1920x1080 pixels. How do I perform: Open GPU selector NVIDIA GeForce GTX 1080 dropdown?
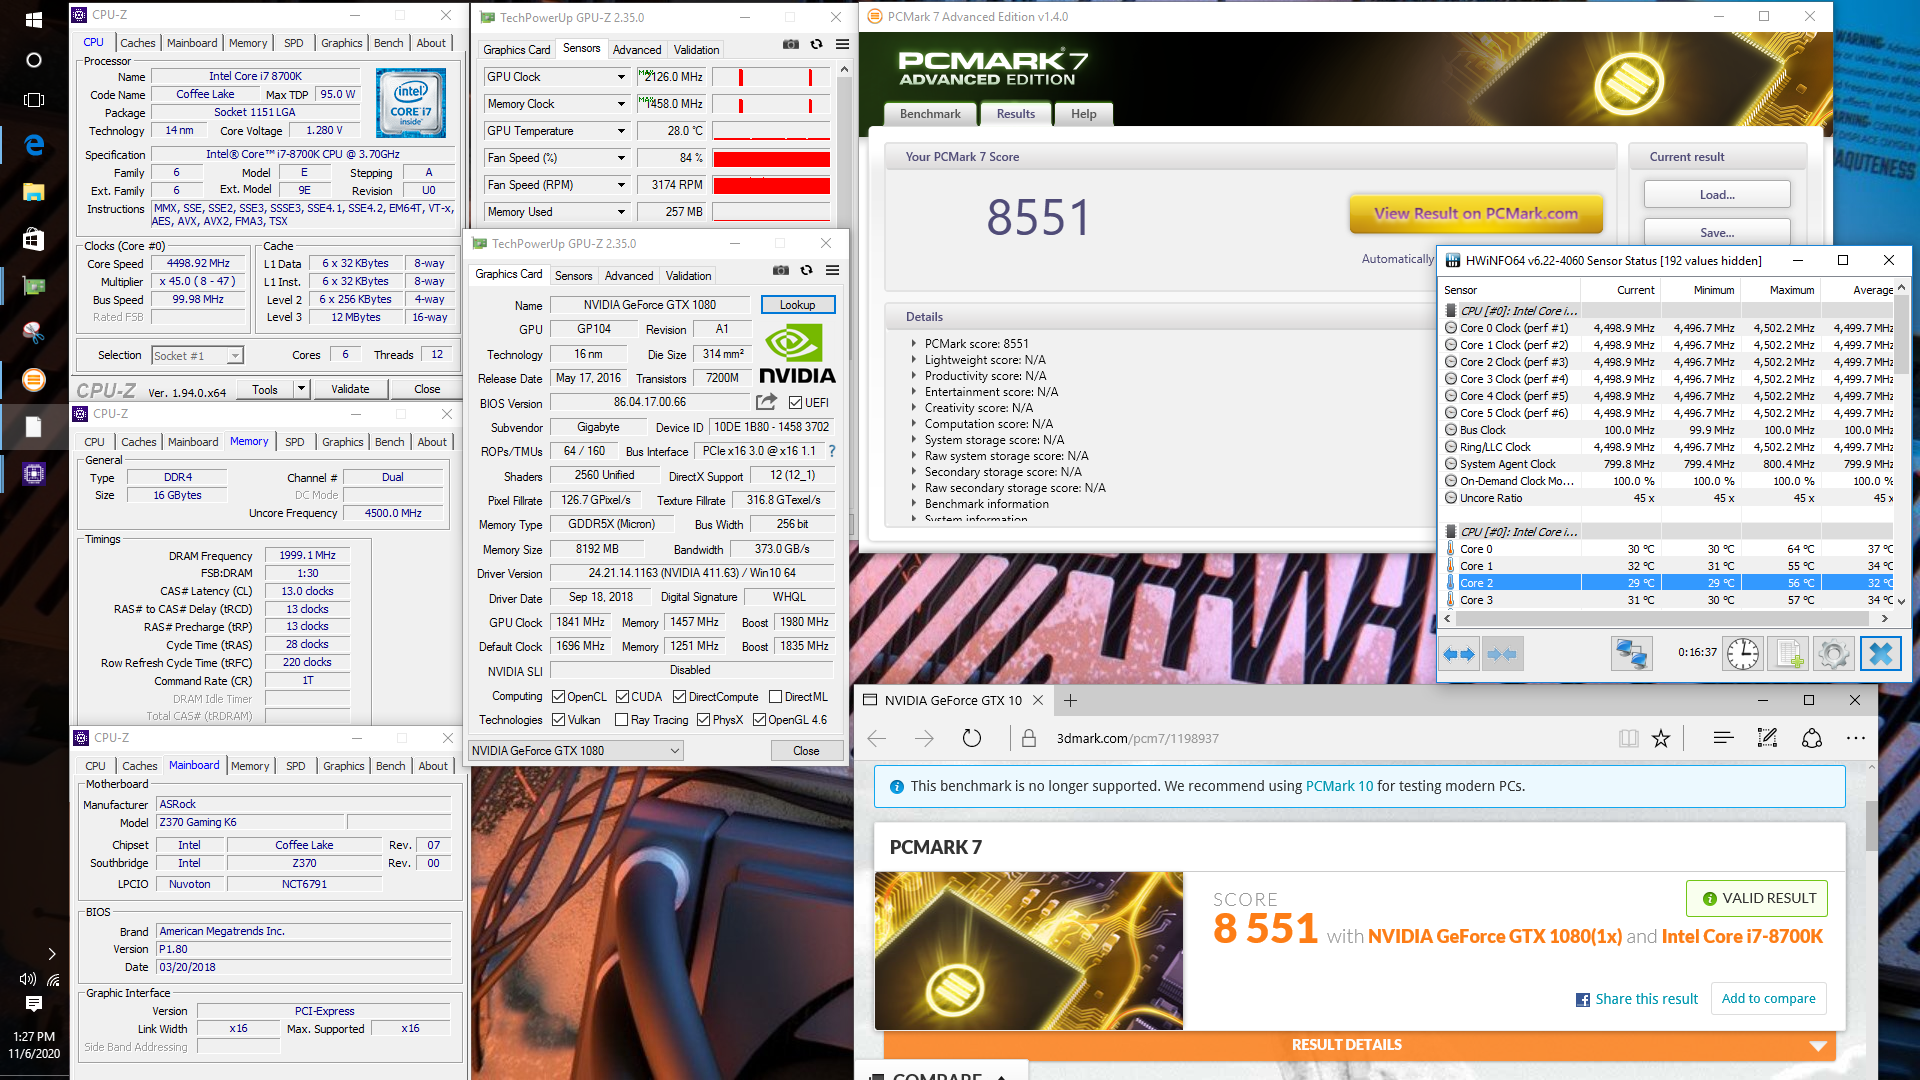(x=576, y=750)
